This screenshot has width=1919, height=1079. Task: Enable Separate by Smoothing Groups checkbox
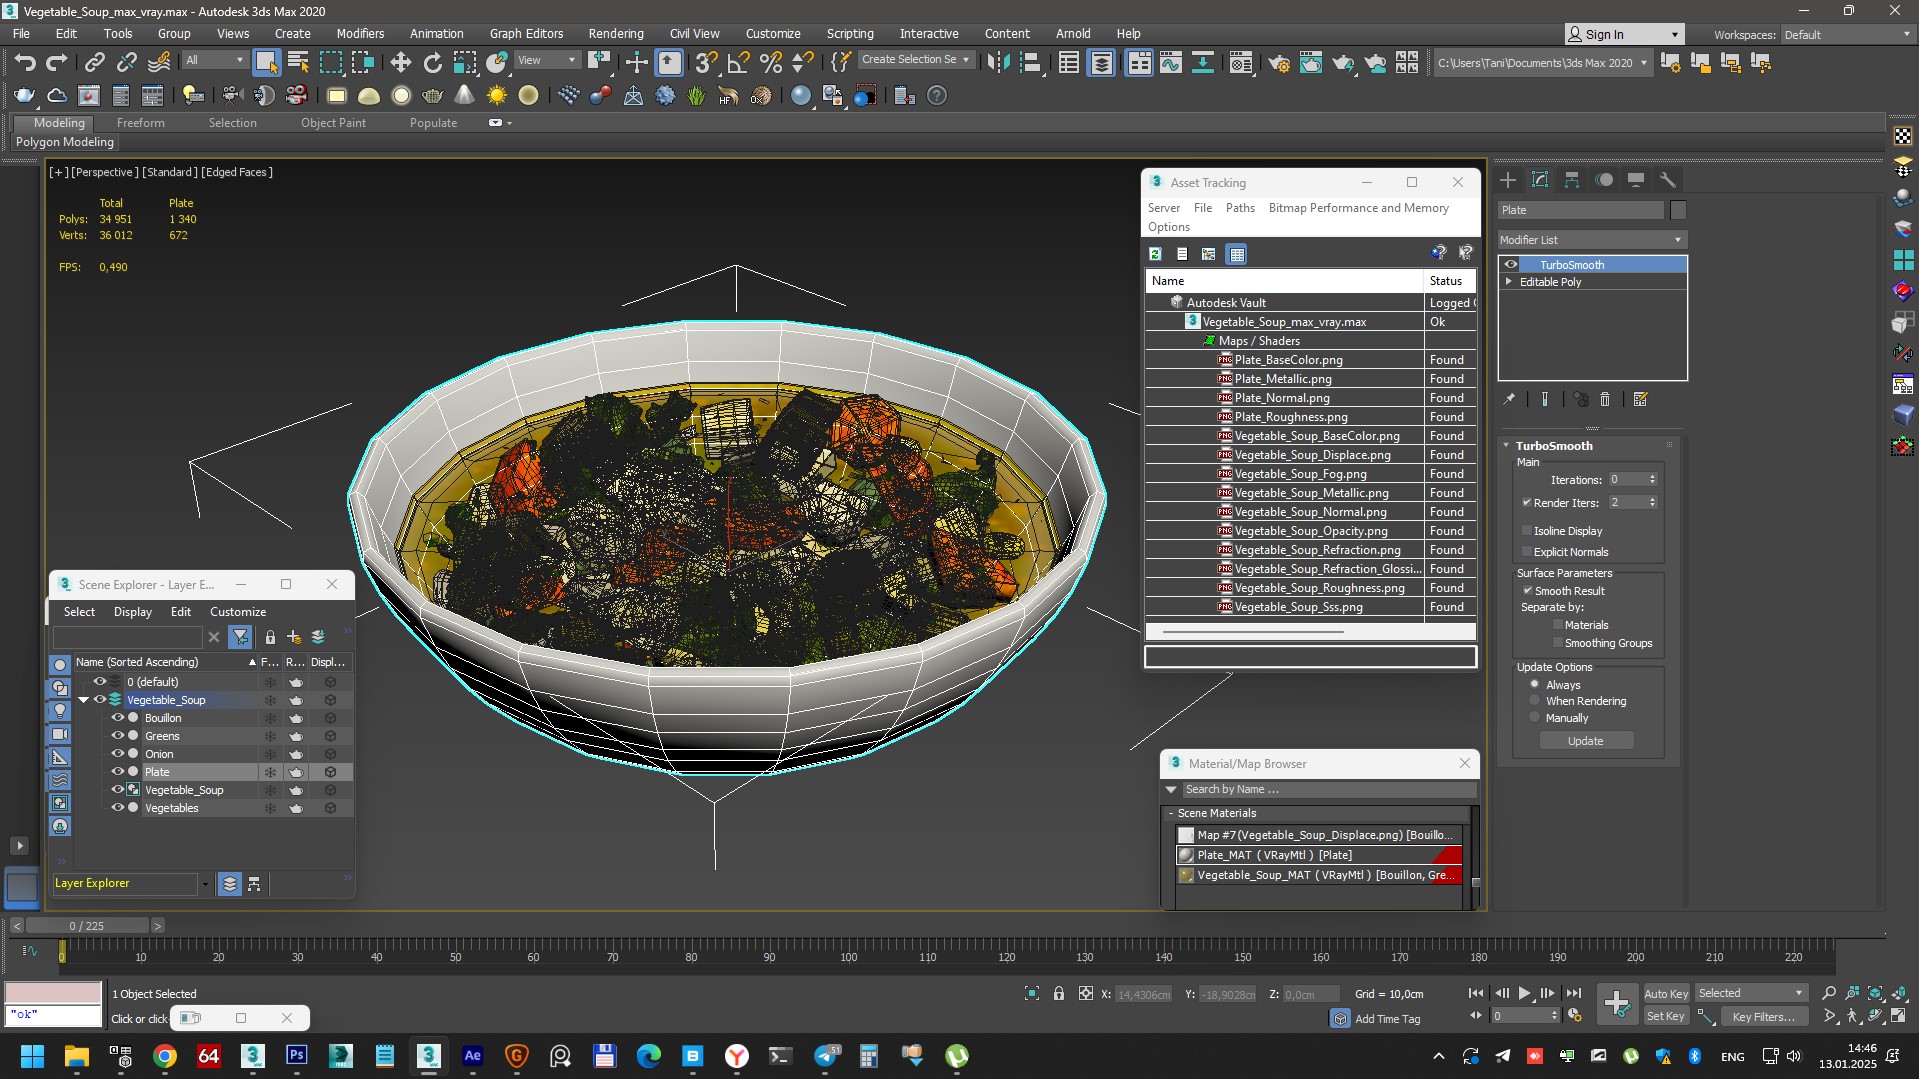click(1558, 643)
